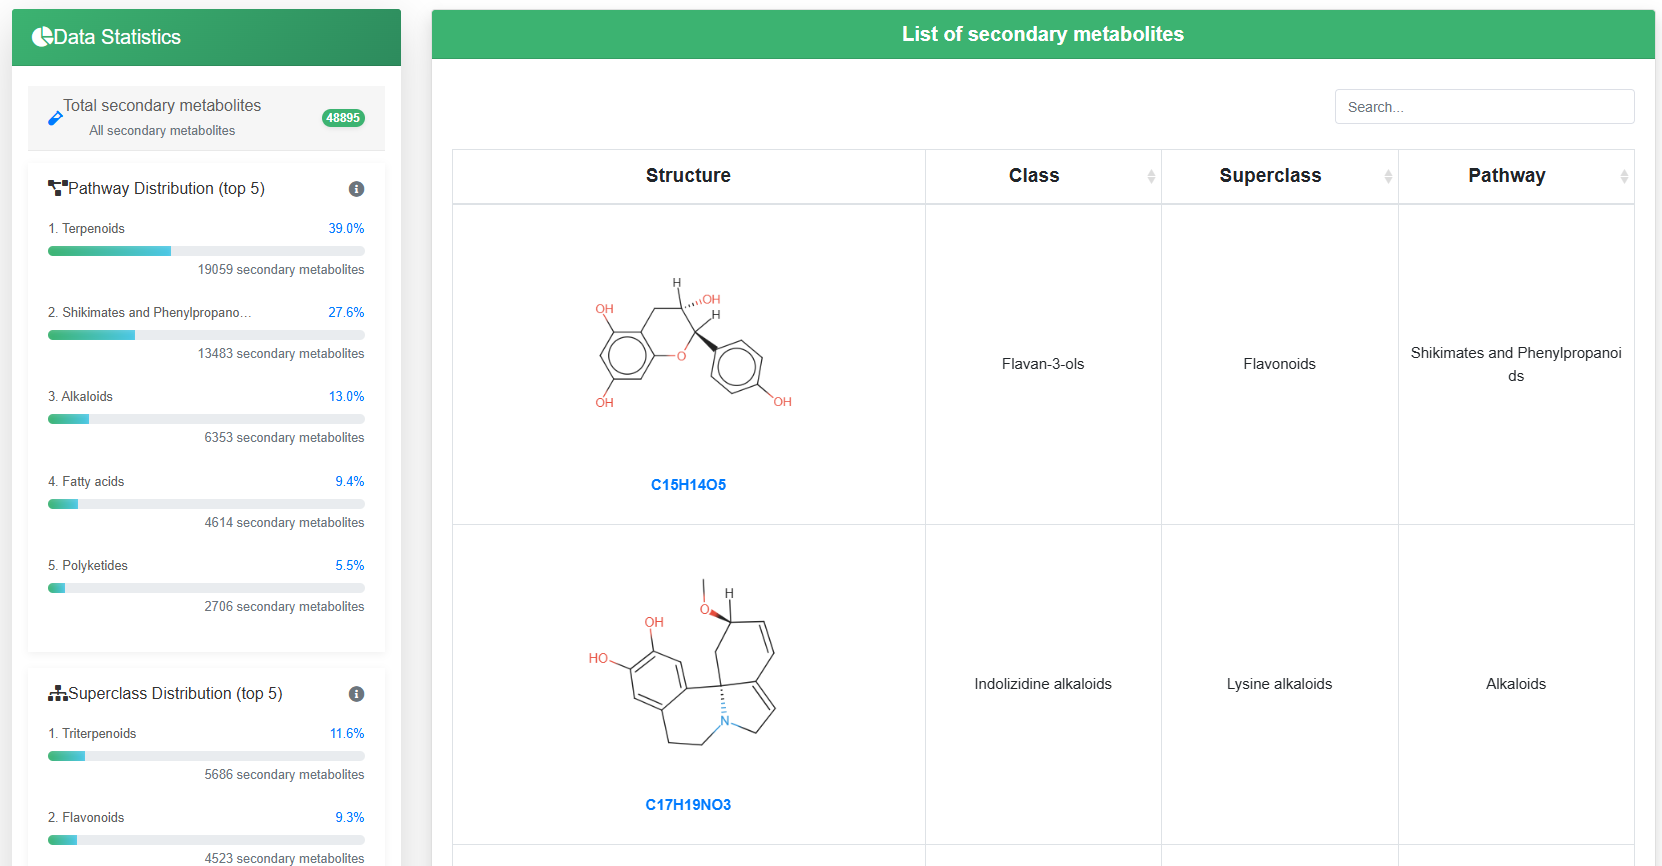Click the Structure column header
The image size is (1662, 866).
click(x=688, y=176)
